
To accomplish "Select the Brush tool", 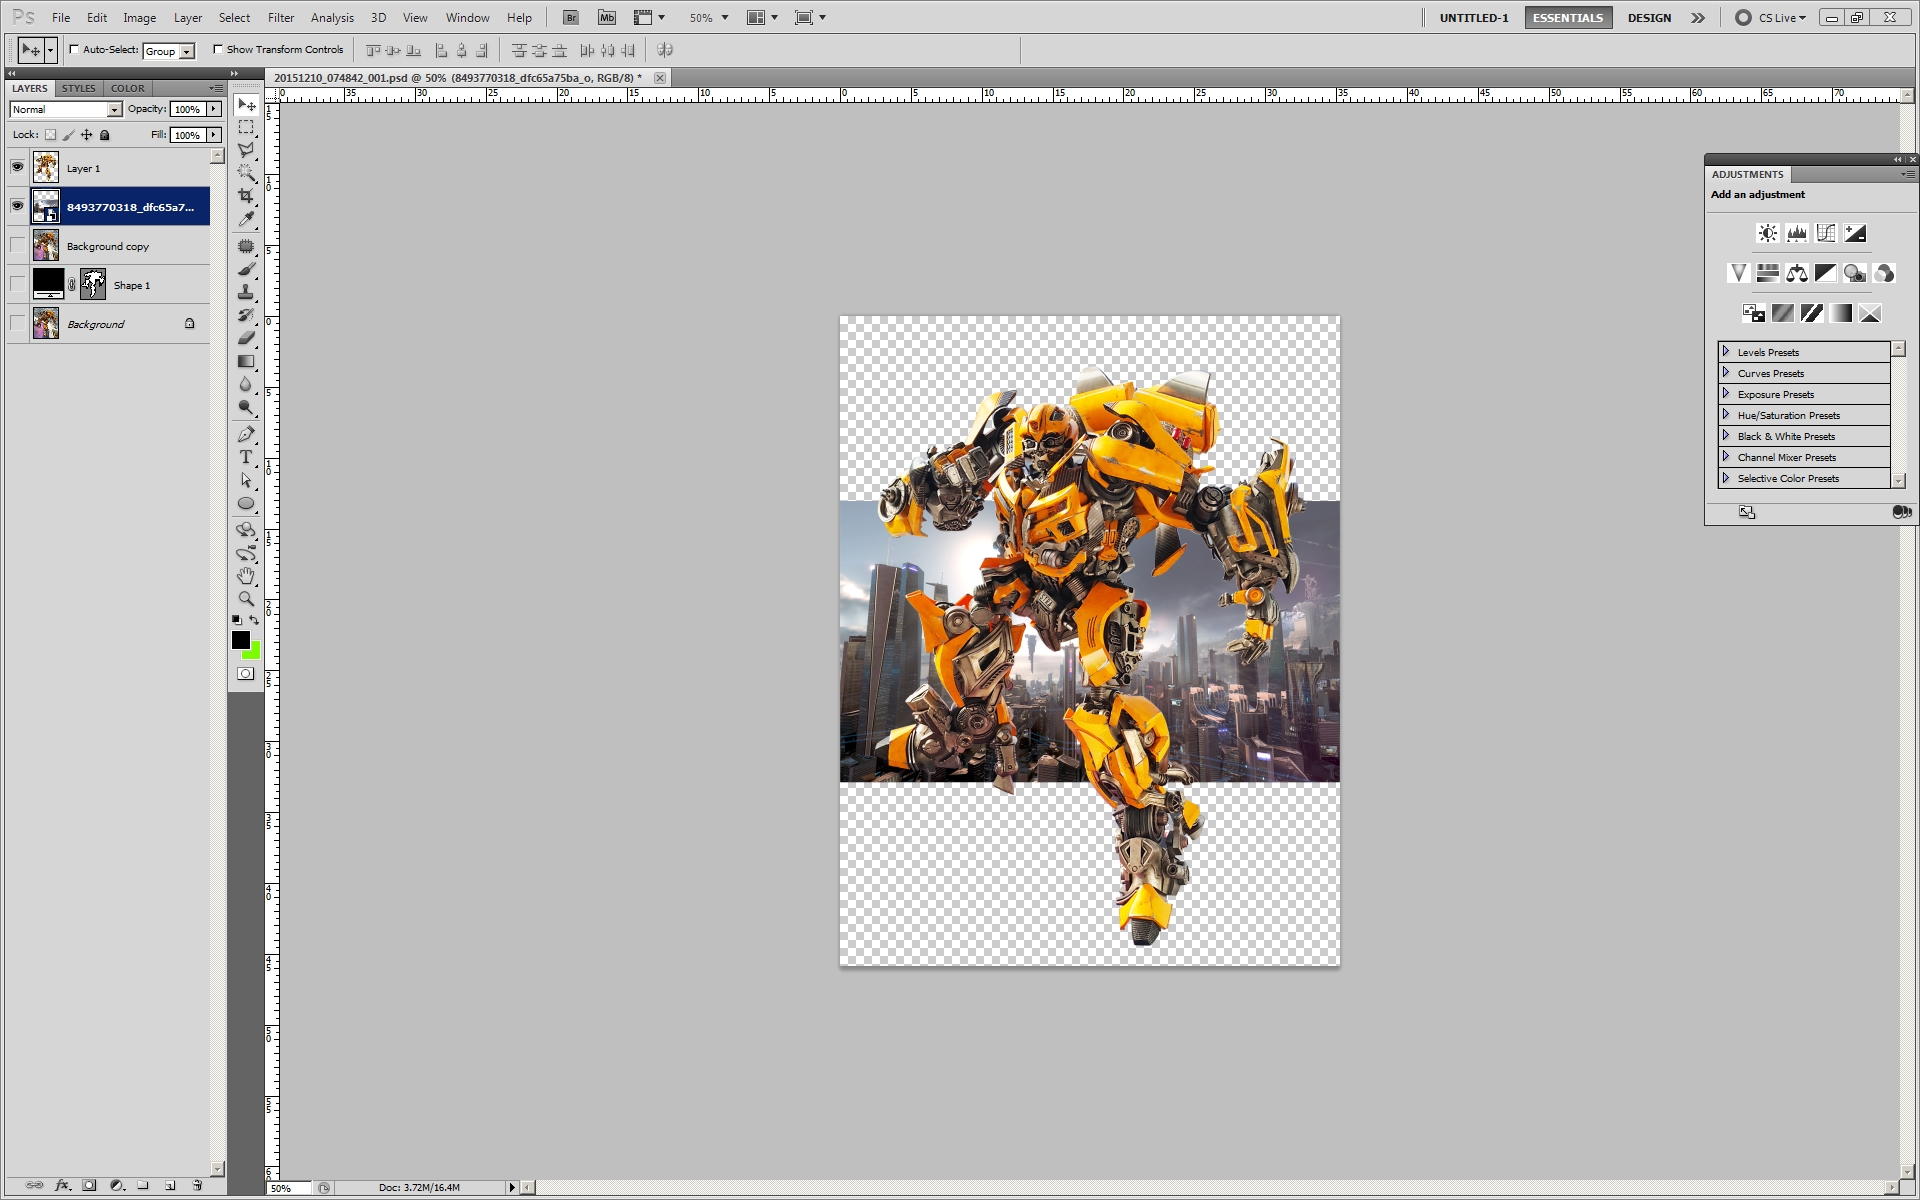I will point(246,269).
